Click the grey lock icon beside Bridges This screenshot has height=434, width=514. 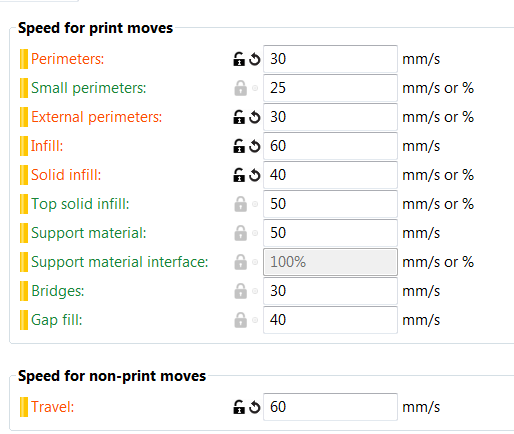pos(240,291)
